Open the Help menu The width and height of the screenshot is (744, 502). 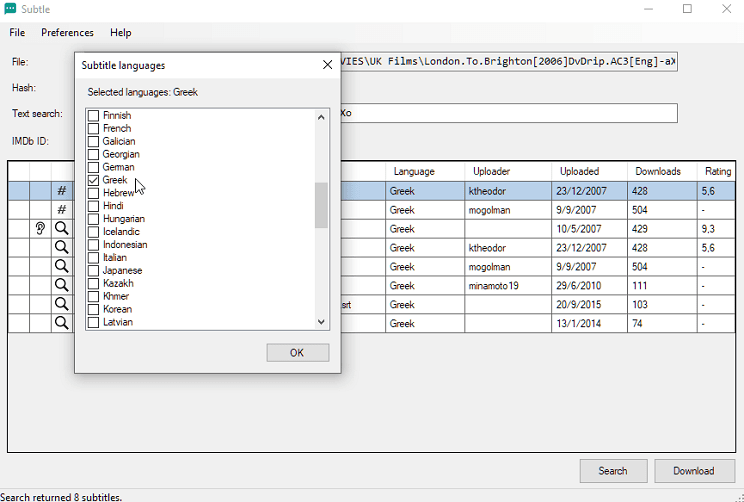[x=121, y=32]
